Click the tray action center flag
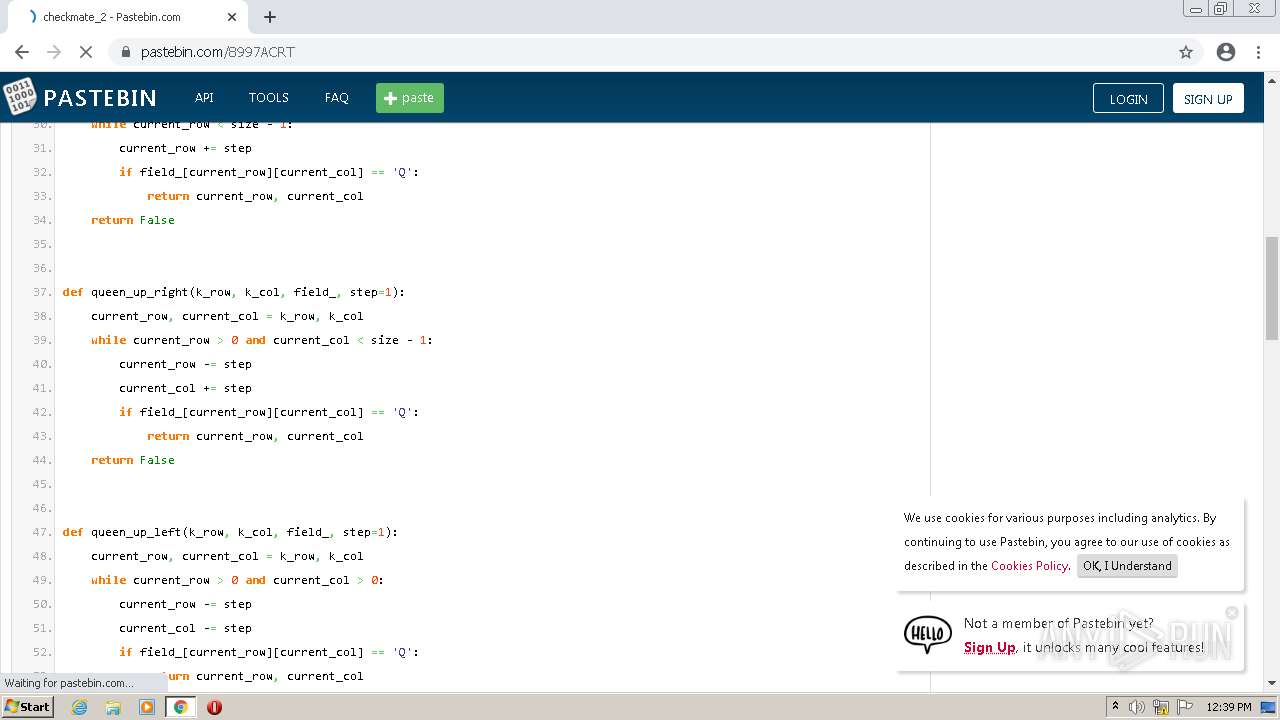This screenshot has width=1280, height=720. (1185, 707)
